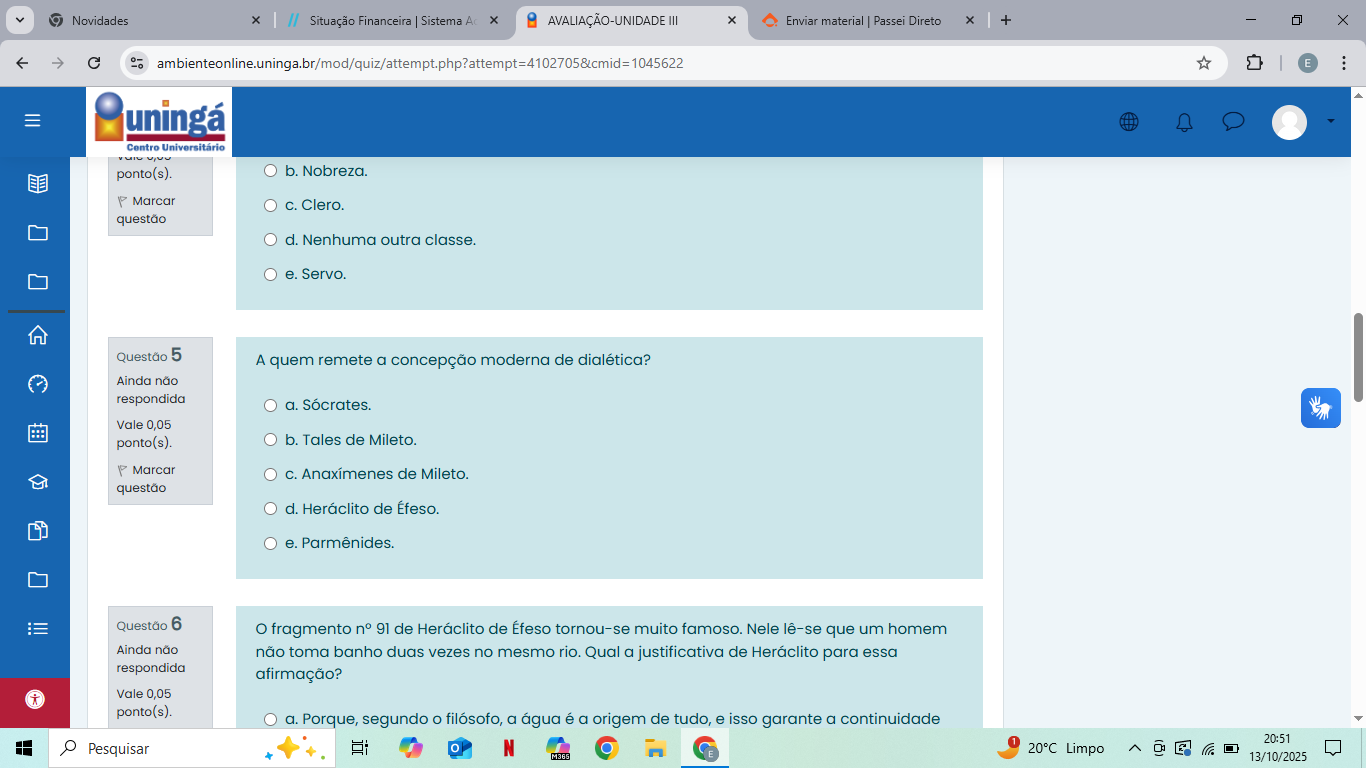Select 'e. Parmênides' radio option

point(270,543)
